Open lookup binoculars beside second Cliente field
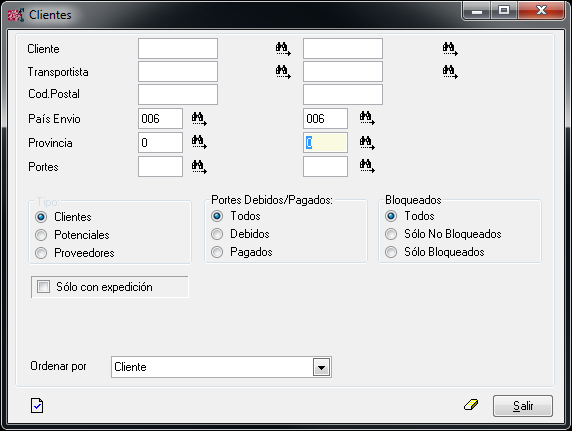This screenshot has width=572, height=431. 450,49
